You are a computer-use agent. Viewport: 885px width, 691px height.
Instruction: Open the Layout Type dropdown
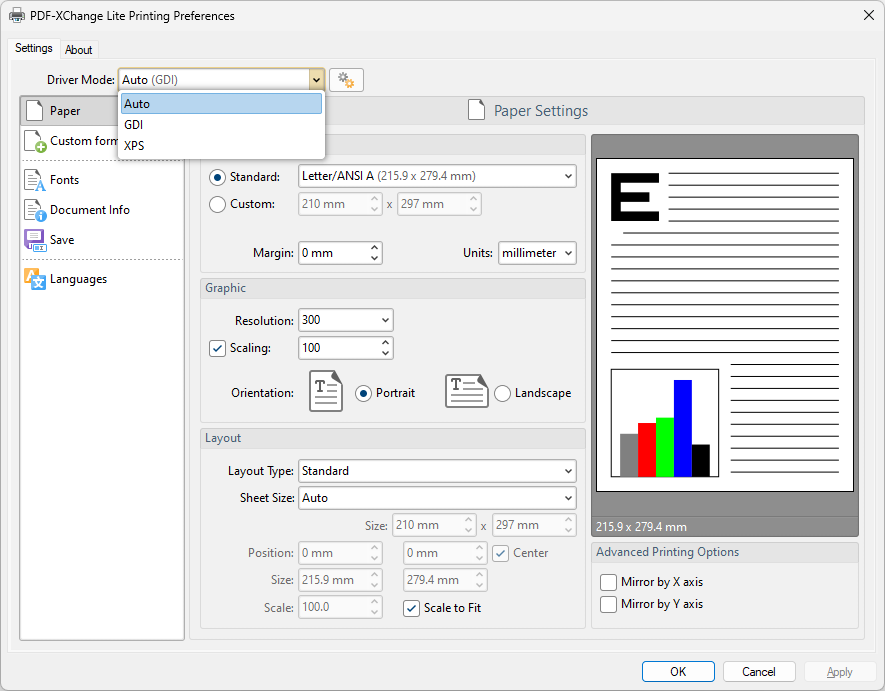coord(437,471)
